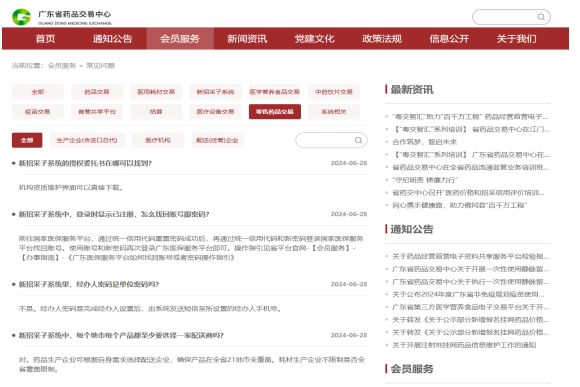Open the 关于我们 menu item
The width and height of the screenshot is (580, 387).
coord(516,38)
